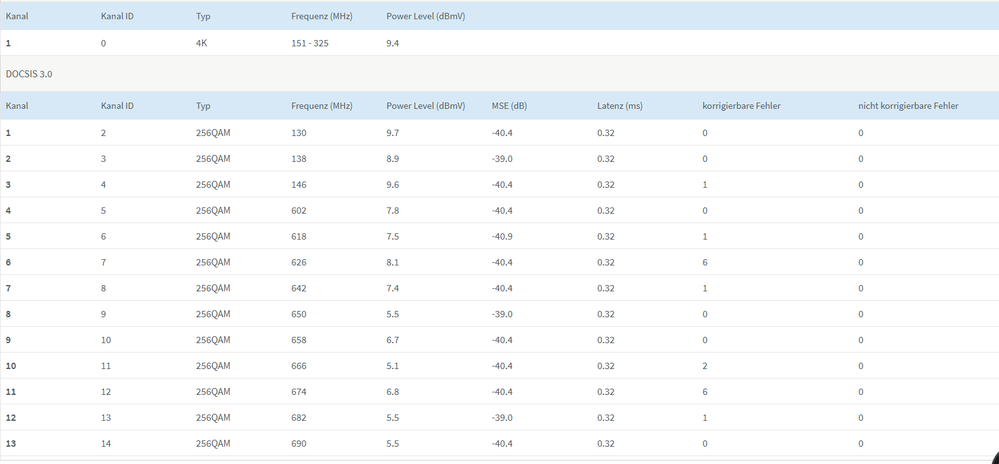Click the power level 7.4 value
This screenshot has height=464, width=999.
(x=392, y=288)
